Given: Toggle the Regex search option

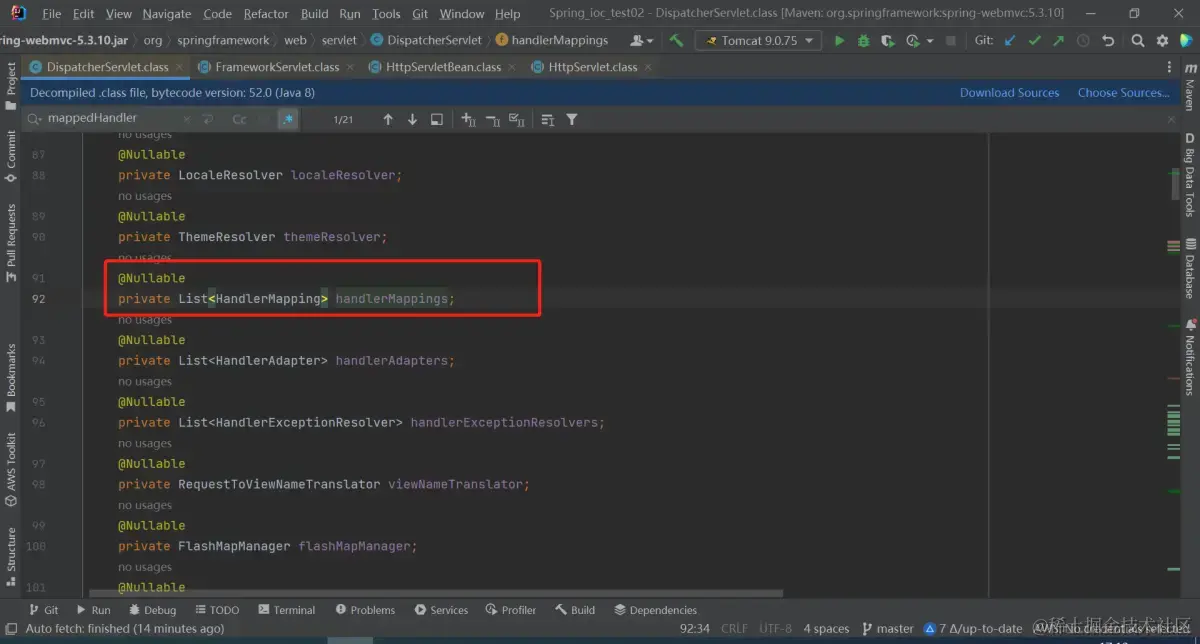Looking at the screenshot, I should pyautogui.click(x=288, y=119).
